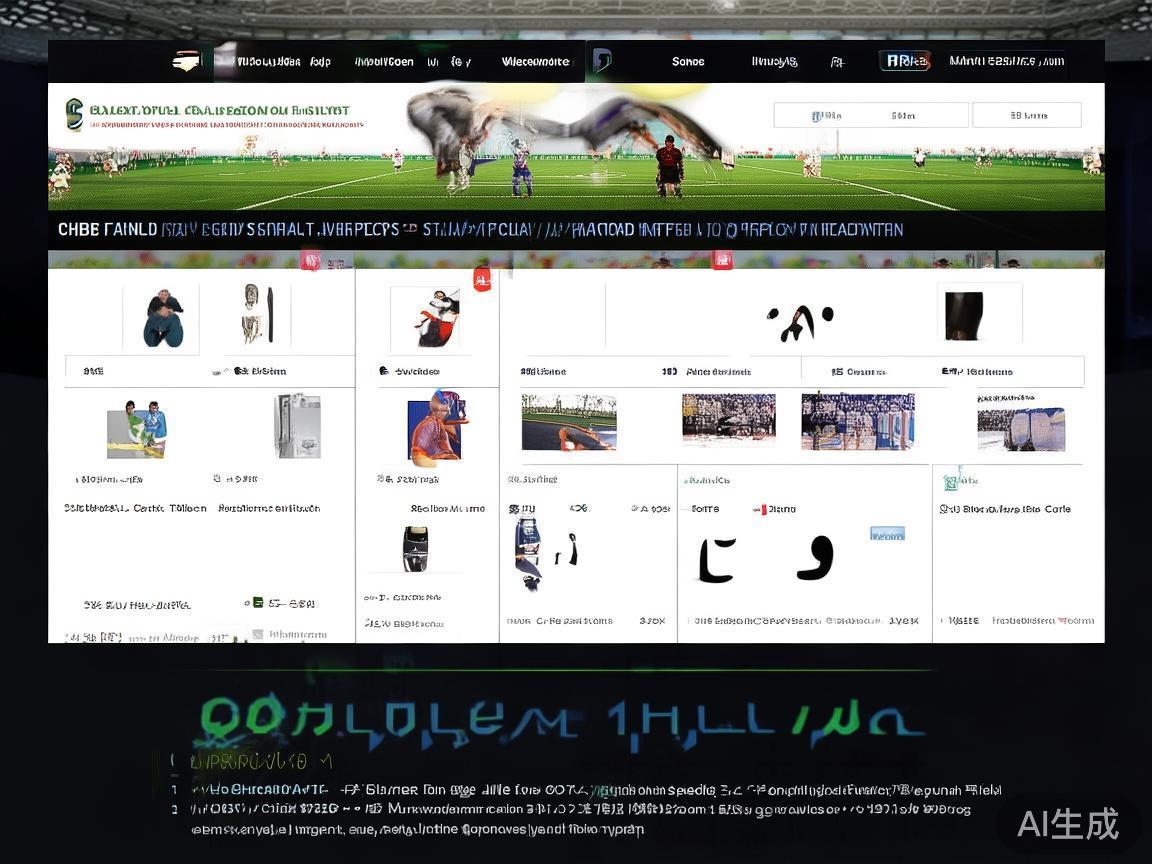The image size is (1152, 864).
Task: Click the green circular emblem beside the banner title
Action: point(74,113)
